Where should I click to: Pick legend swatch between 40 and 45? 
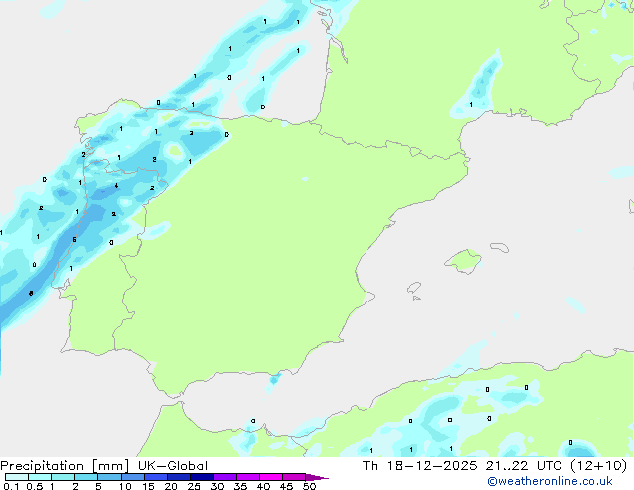click(x=271, y=477)
